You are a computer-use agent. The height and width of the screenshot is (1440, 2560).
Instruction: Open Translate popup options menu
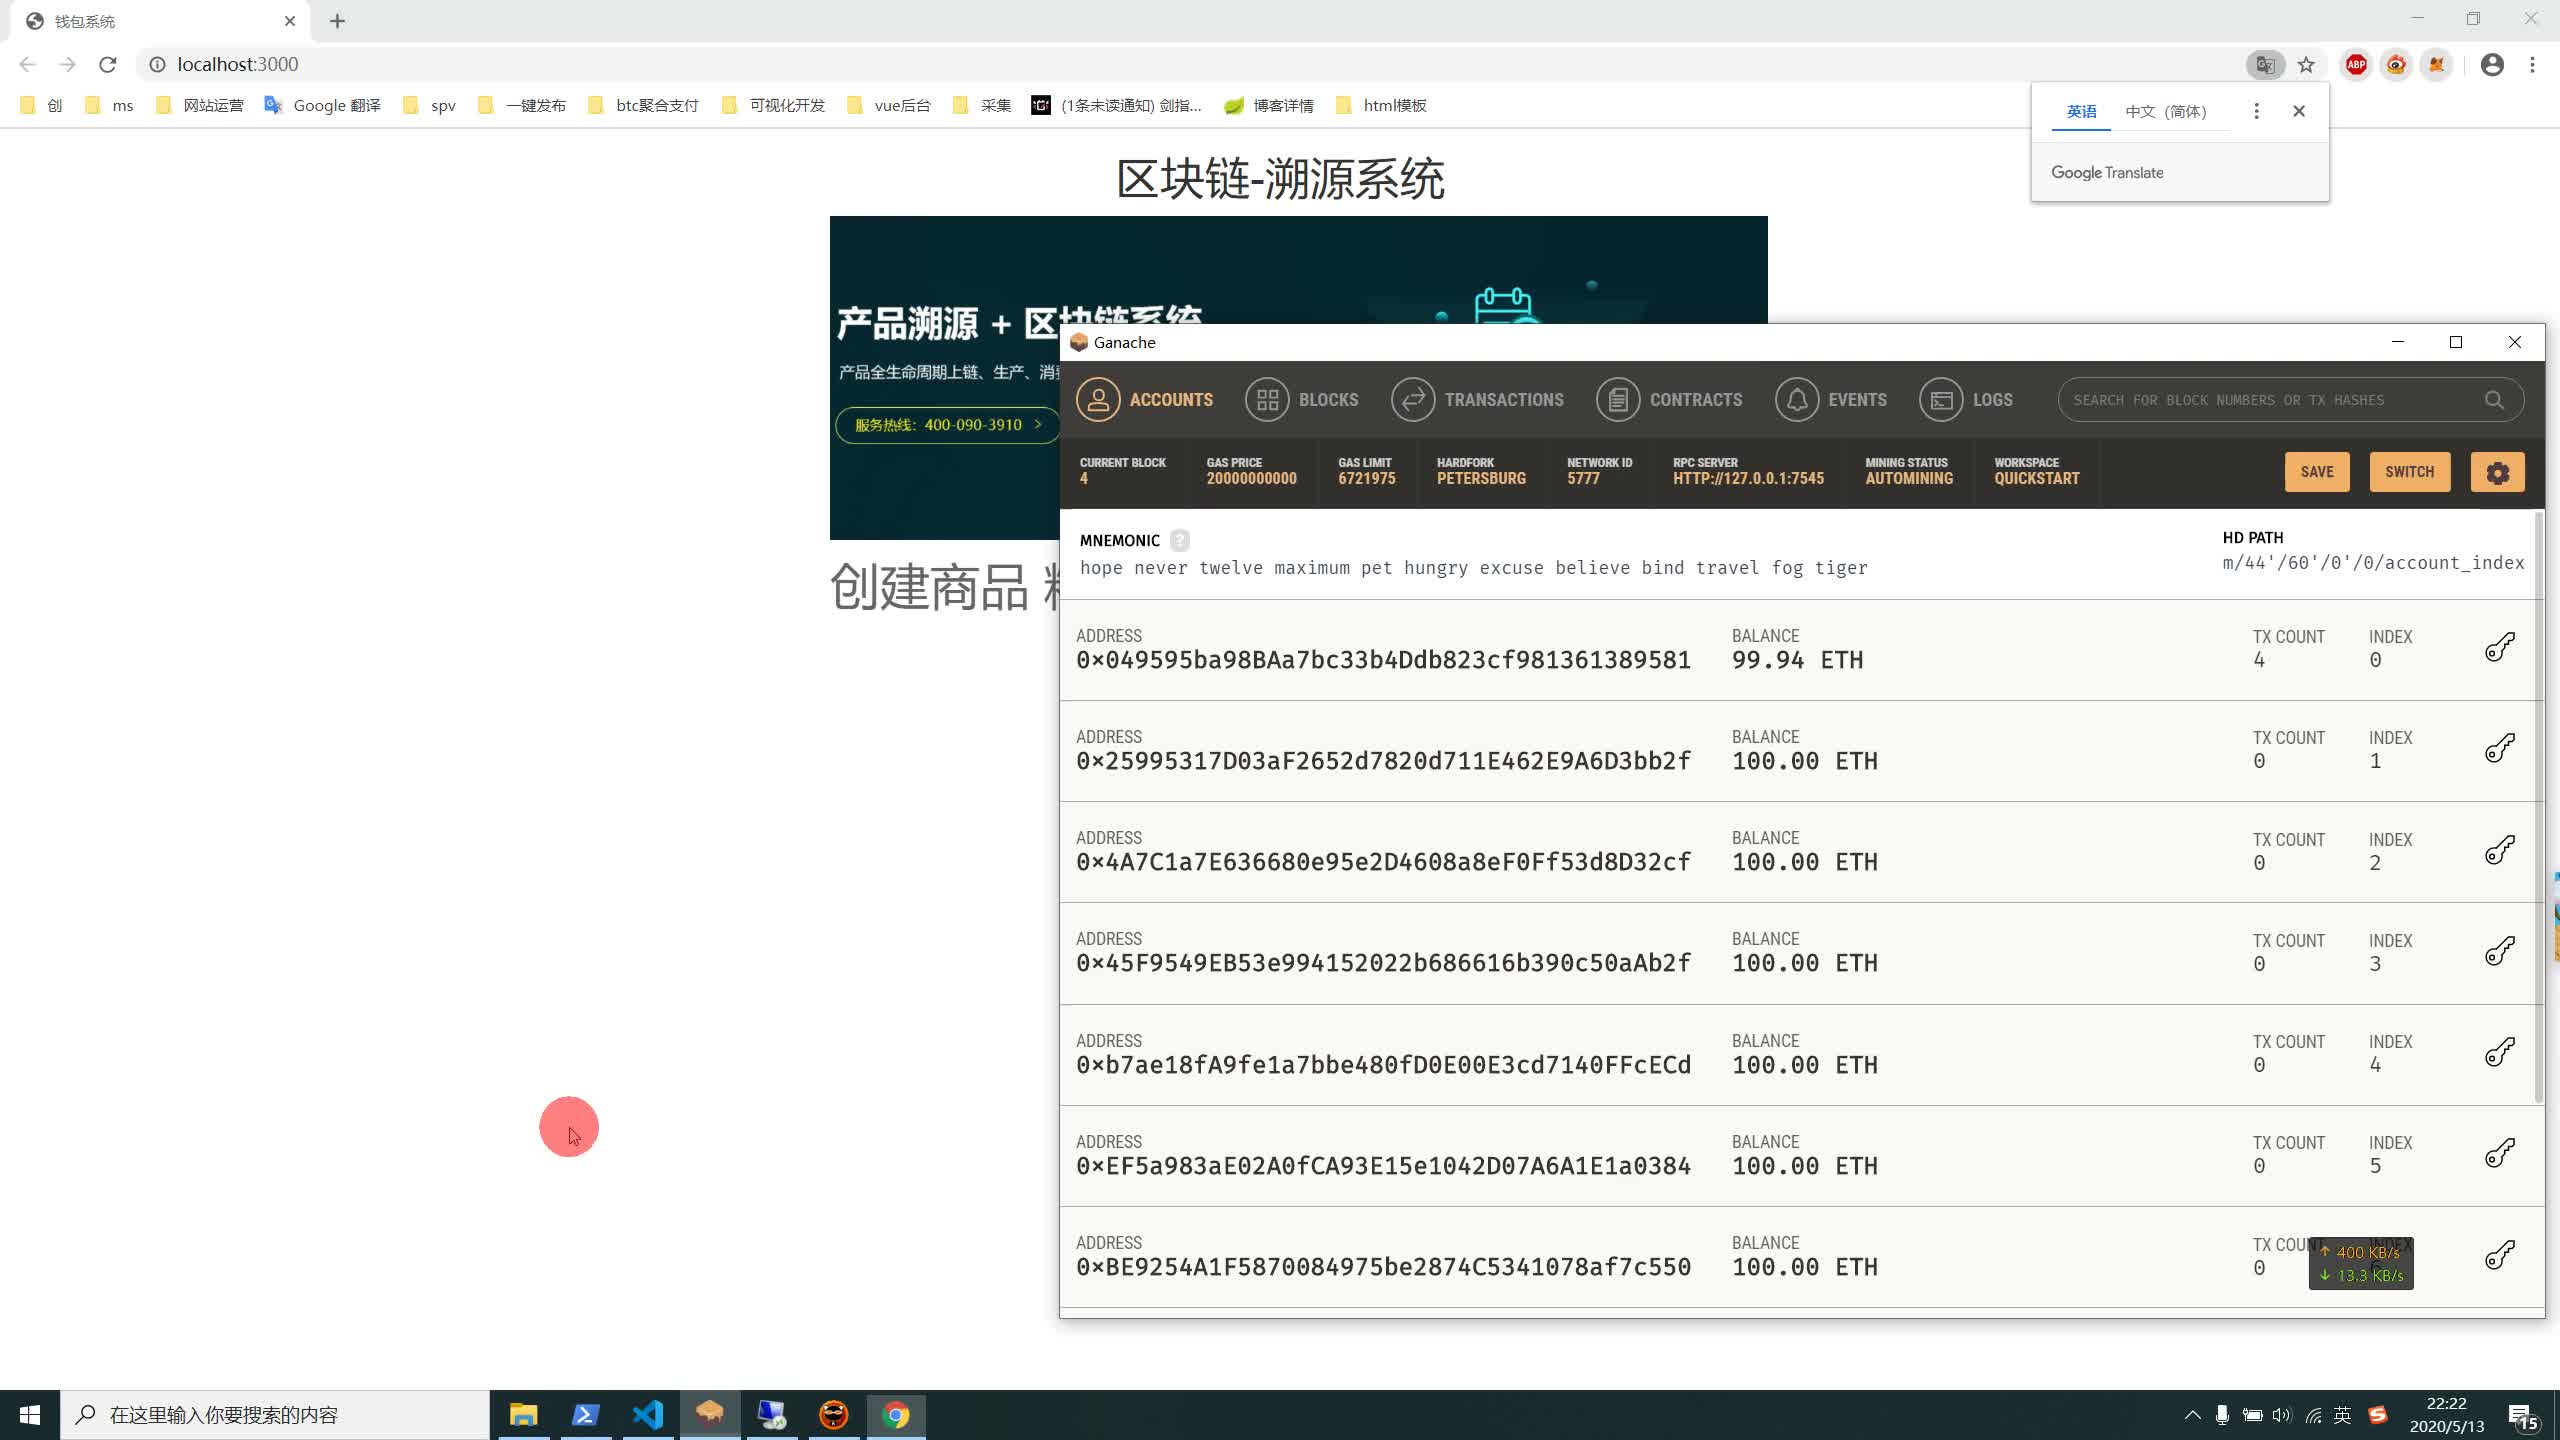2256,111
